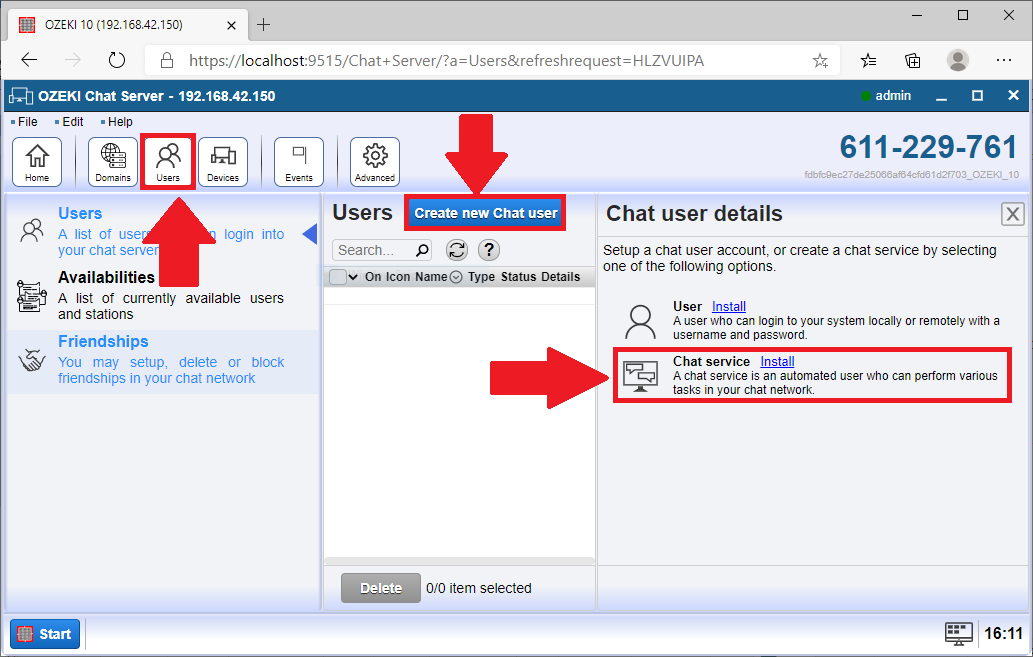This screenshot has width=1033, height=657.
Task: Open the checkbox column dropdown arrow
Action: click(352, 277)
